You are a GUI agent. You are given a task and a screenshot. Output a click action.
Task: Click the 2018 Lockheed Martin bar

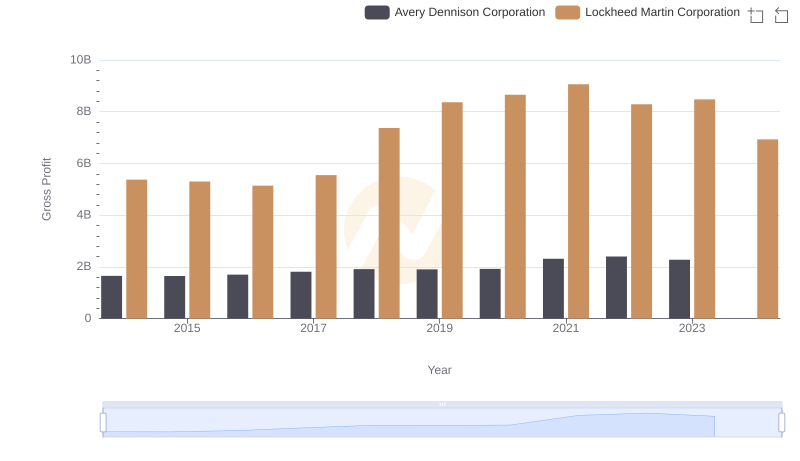(x=389, y=223)
